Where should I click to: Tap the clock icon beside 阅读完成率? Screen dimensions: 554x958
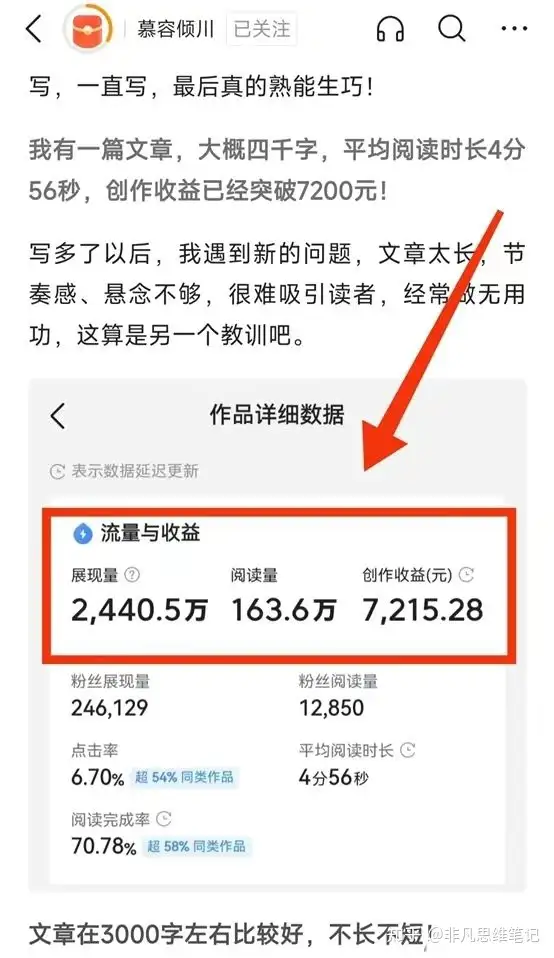(163, 819)
